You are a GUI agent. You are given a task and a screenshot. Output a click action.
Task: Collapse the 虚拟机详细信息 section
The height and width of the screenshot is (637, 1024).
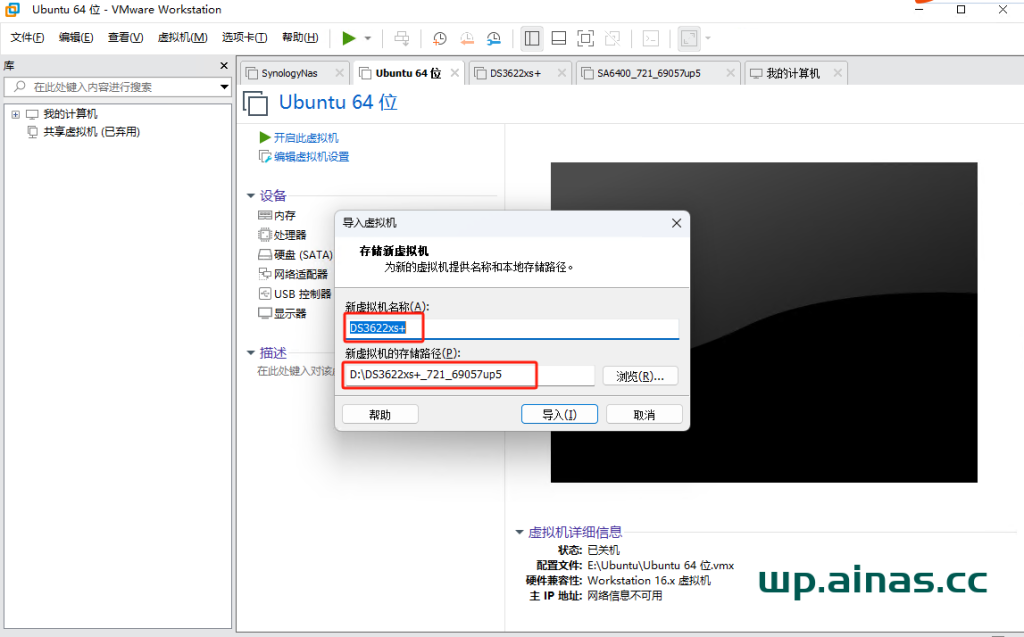click(x=519, y=532)
